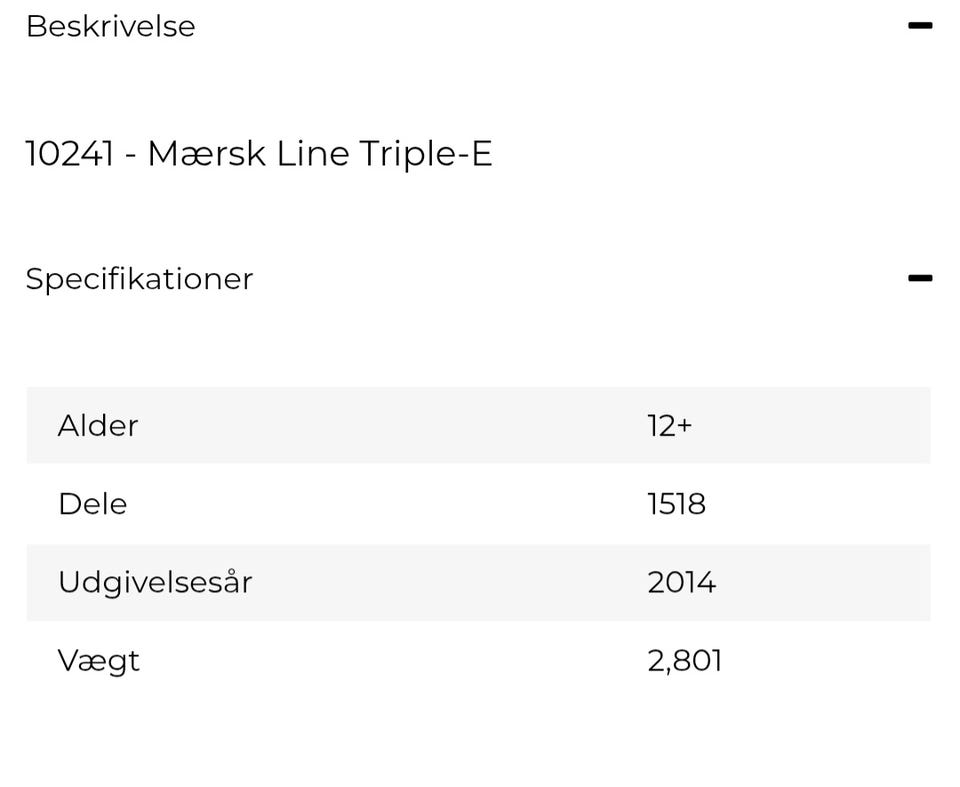
Task: Click the word Line in the description
Action: coord(312,154)
